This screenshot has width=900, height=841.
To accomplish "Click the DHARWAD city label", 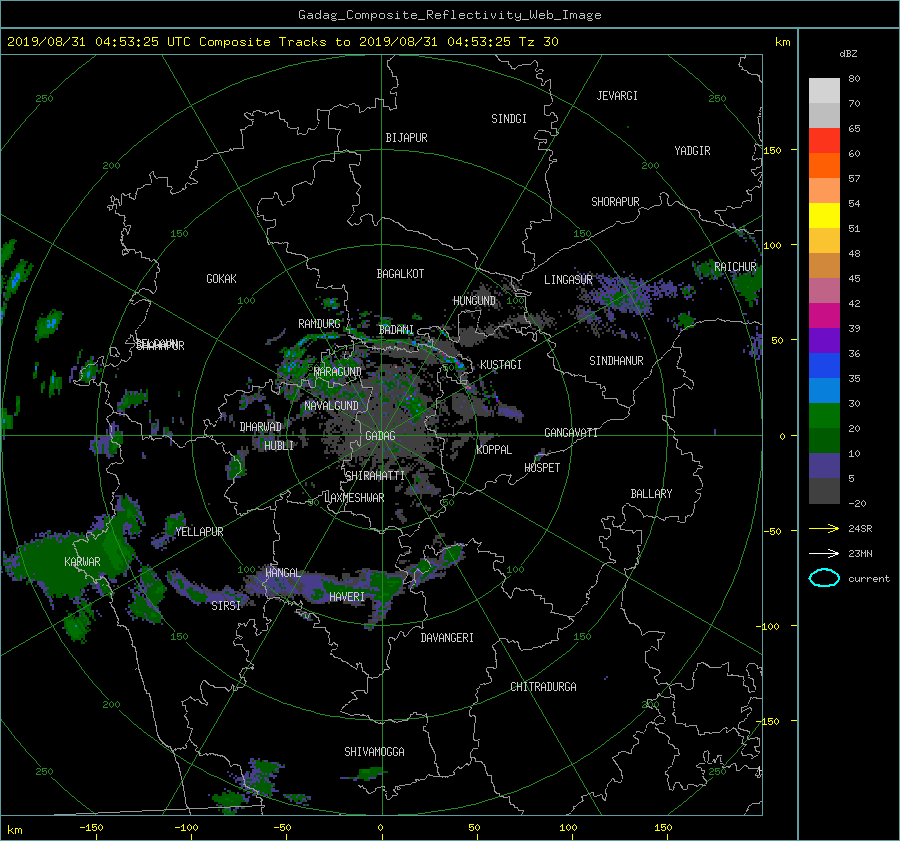I will coord(261,427).
